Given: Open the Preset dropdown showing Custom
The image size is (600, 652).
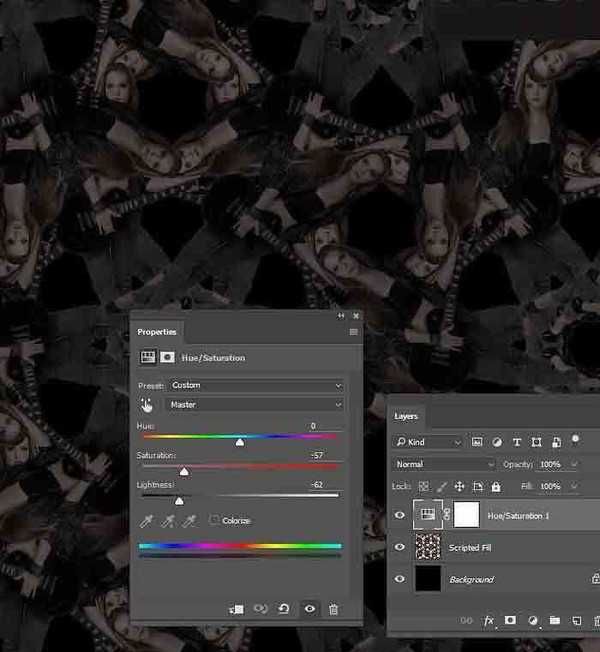Looking at the screenshot, I should (255, 385).
